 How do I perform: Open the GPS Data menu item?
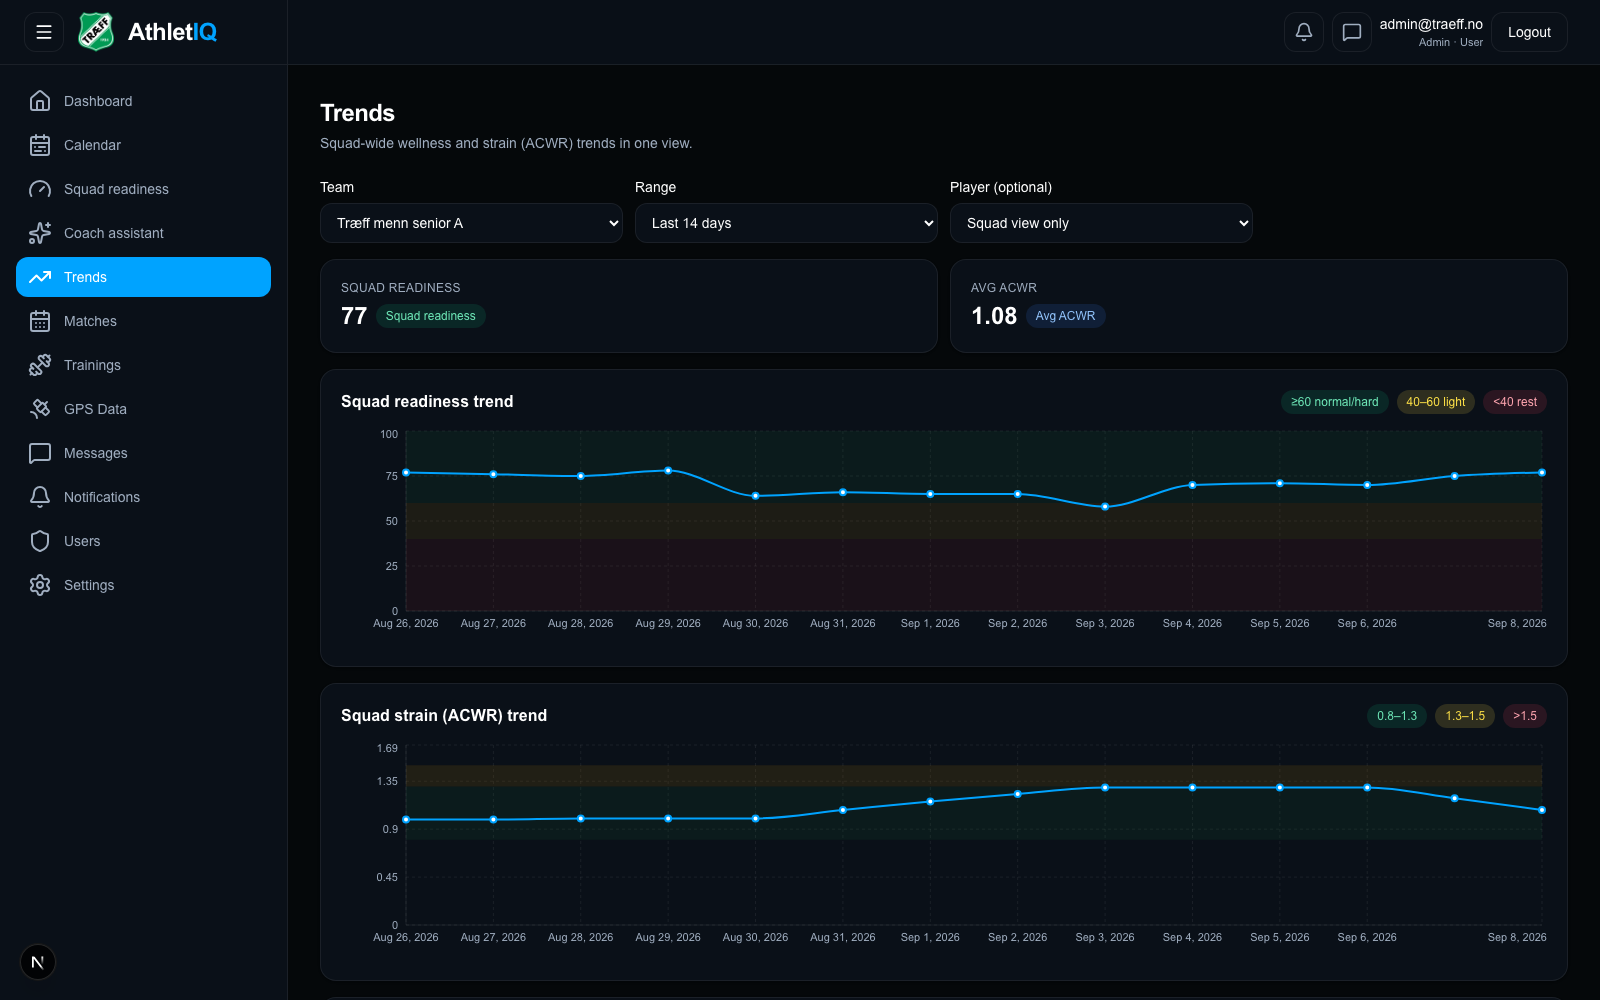point(143,409)
